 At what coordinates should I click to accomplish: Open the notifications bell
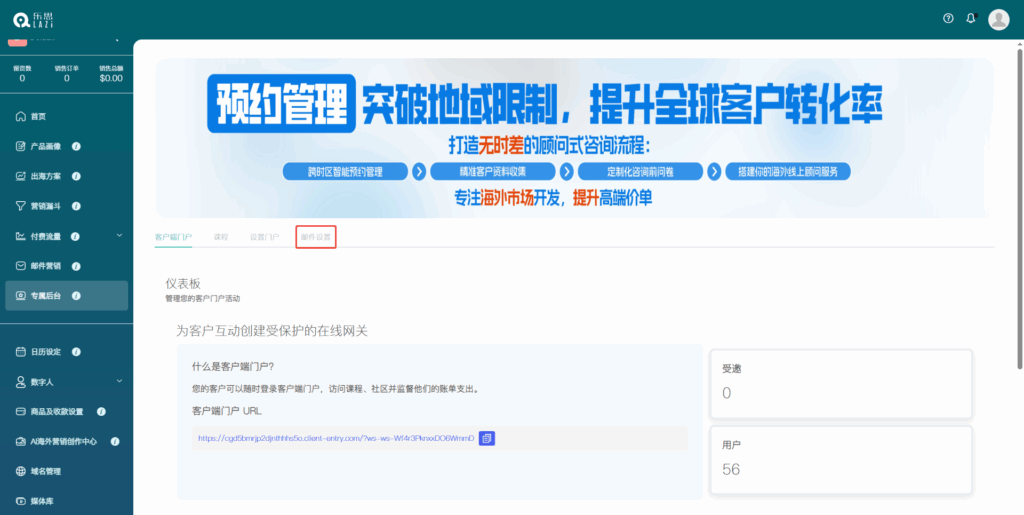coord(970,19)
